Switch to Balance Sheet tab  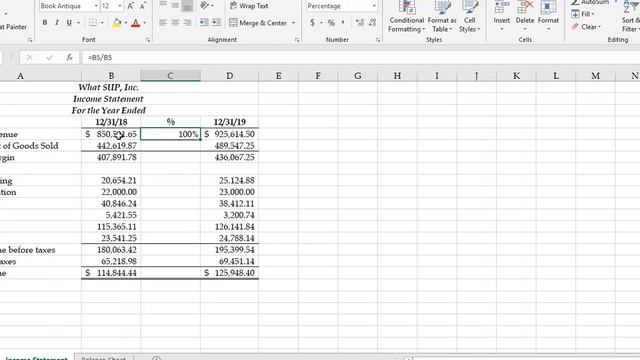104,358
